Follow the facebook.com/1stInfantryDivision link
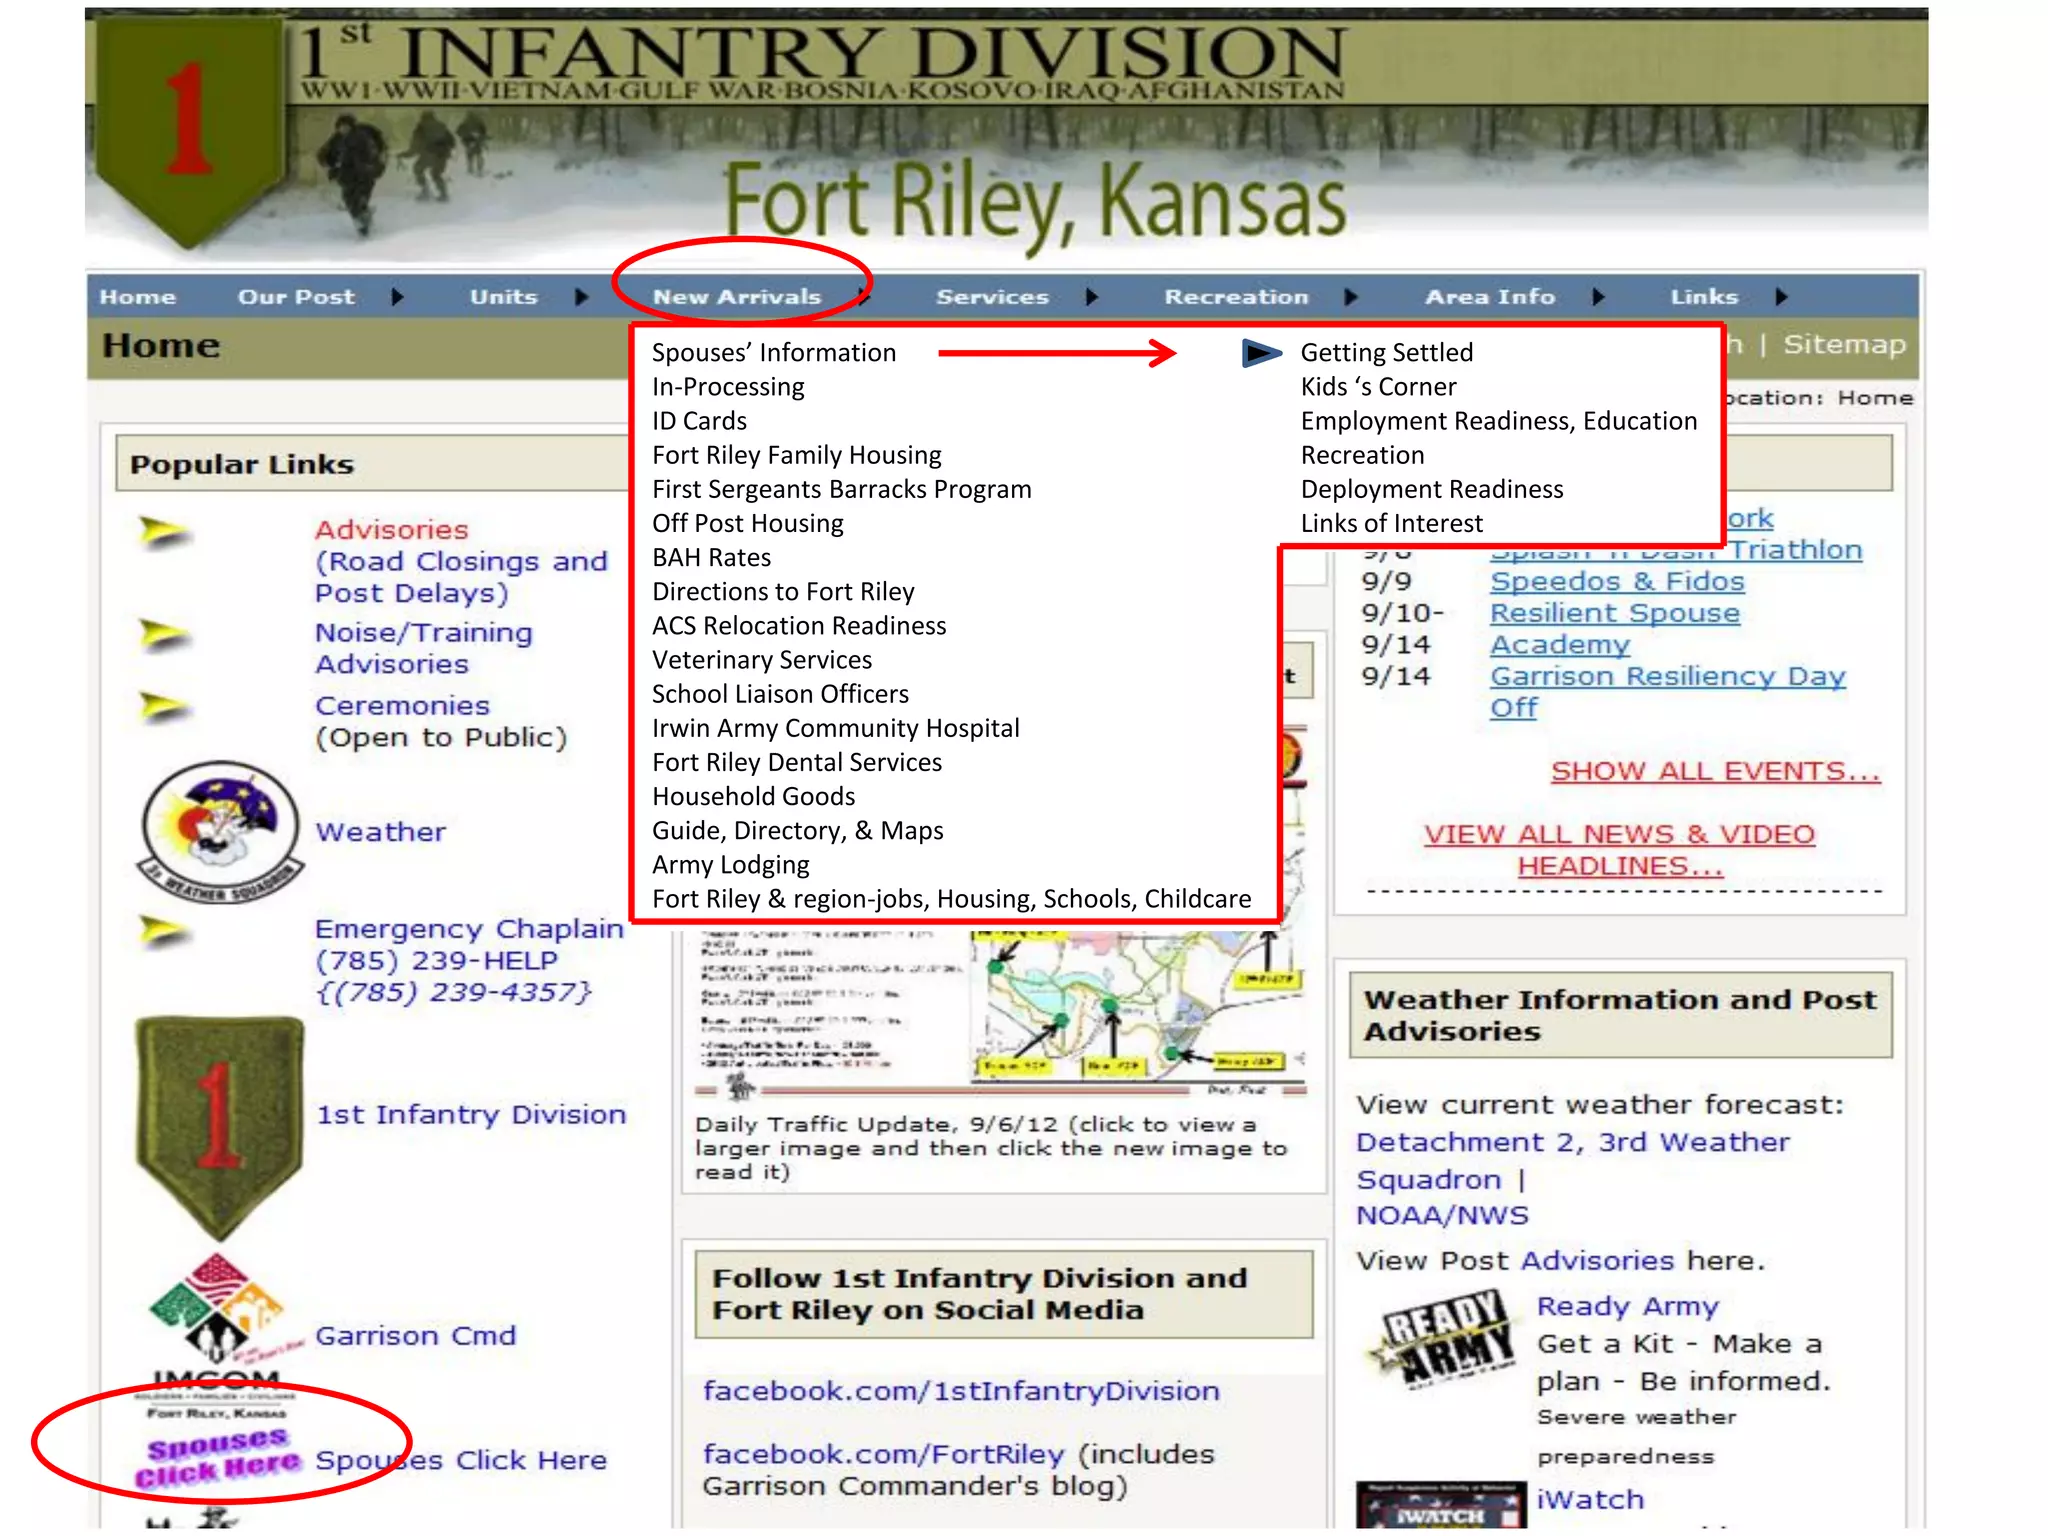This screenshot has width=2048, height=1536. click(961, 1391)
